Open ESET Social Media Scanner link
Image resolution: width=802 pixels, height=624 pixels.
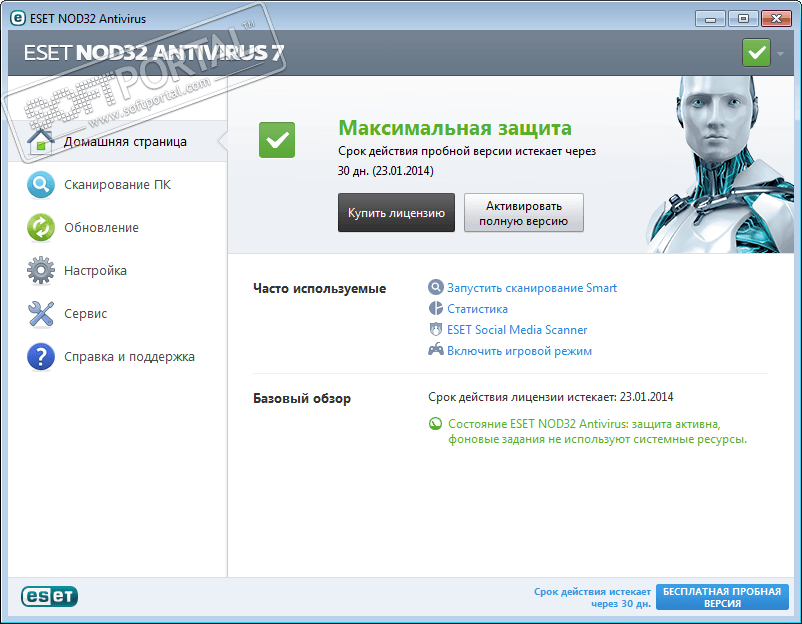(517, 330)
